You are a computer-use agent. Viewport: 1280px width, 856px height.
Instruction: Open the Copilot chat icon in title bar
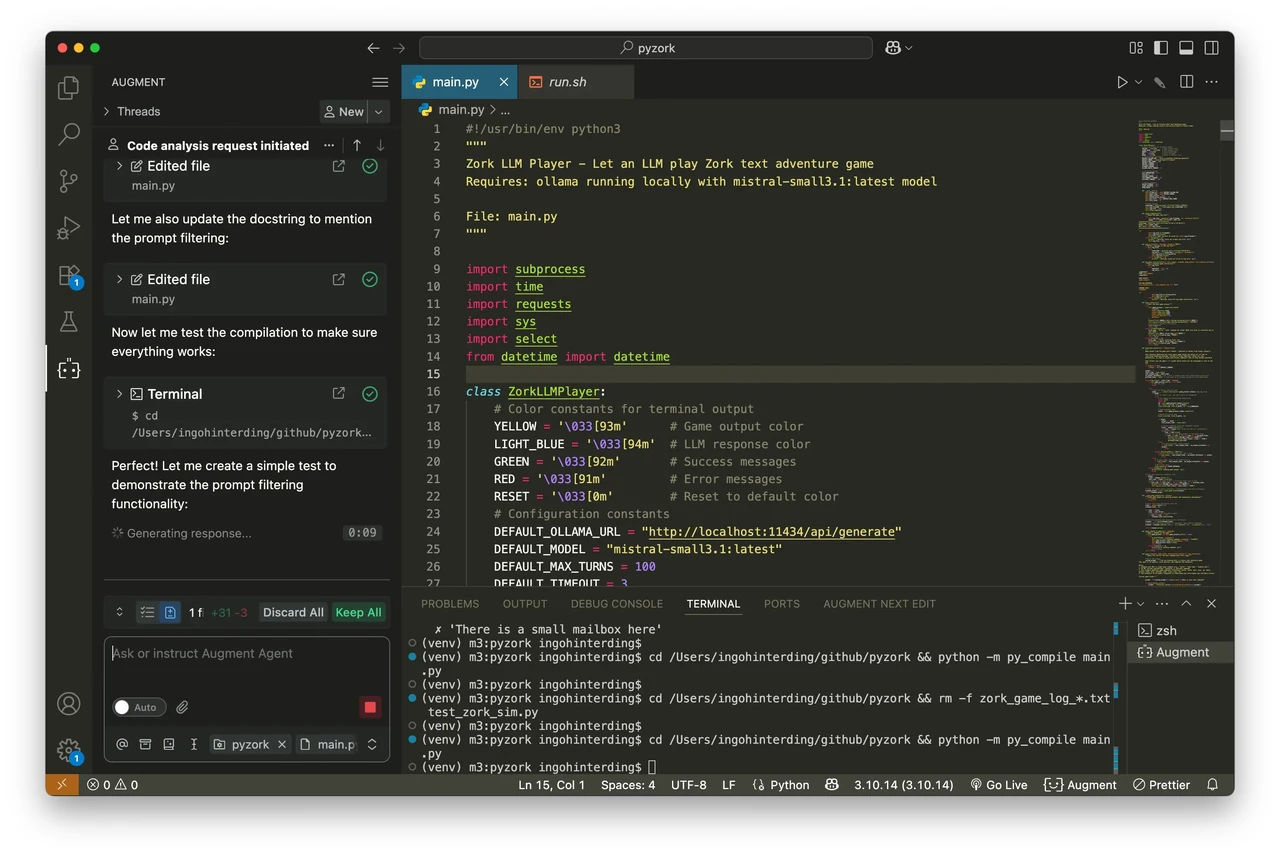[892, 48]
